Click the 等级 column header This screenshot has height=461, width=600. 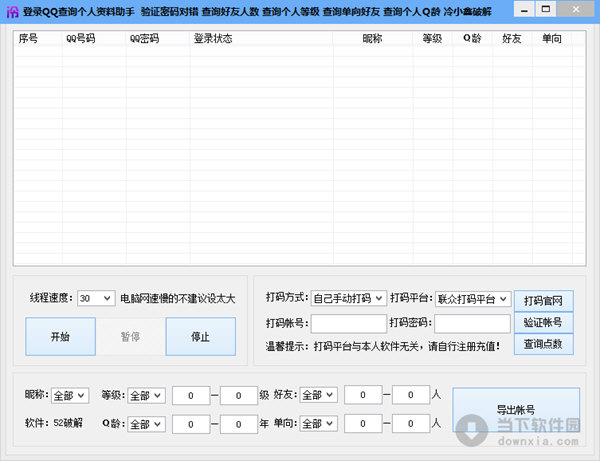[433, 38]
